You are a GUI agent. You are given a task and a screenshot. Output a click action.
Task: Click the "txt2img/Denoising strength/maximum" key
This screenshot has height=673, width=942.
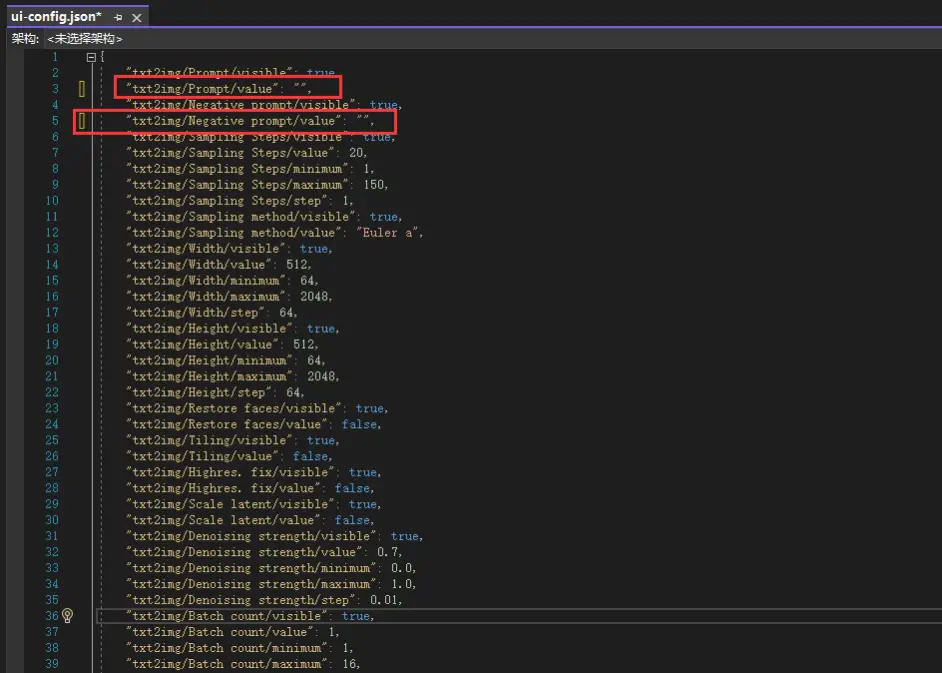click(x=251, y=583)
